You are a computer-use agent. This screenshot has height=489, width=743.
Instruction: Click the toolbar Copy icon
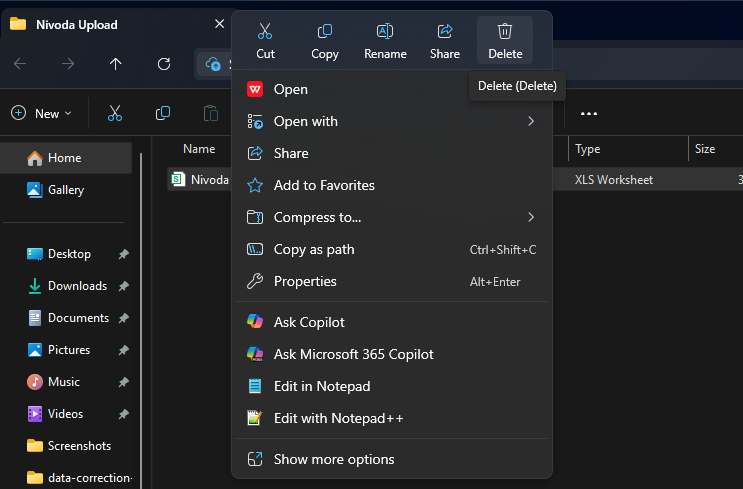[x=163, y=113]
